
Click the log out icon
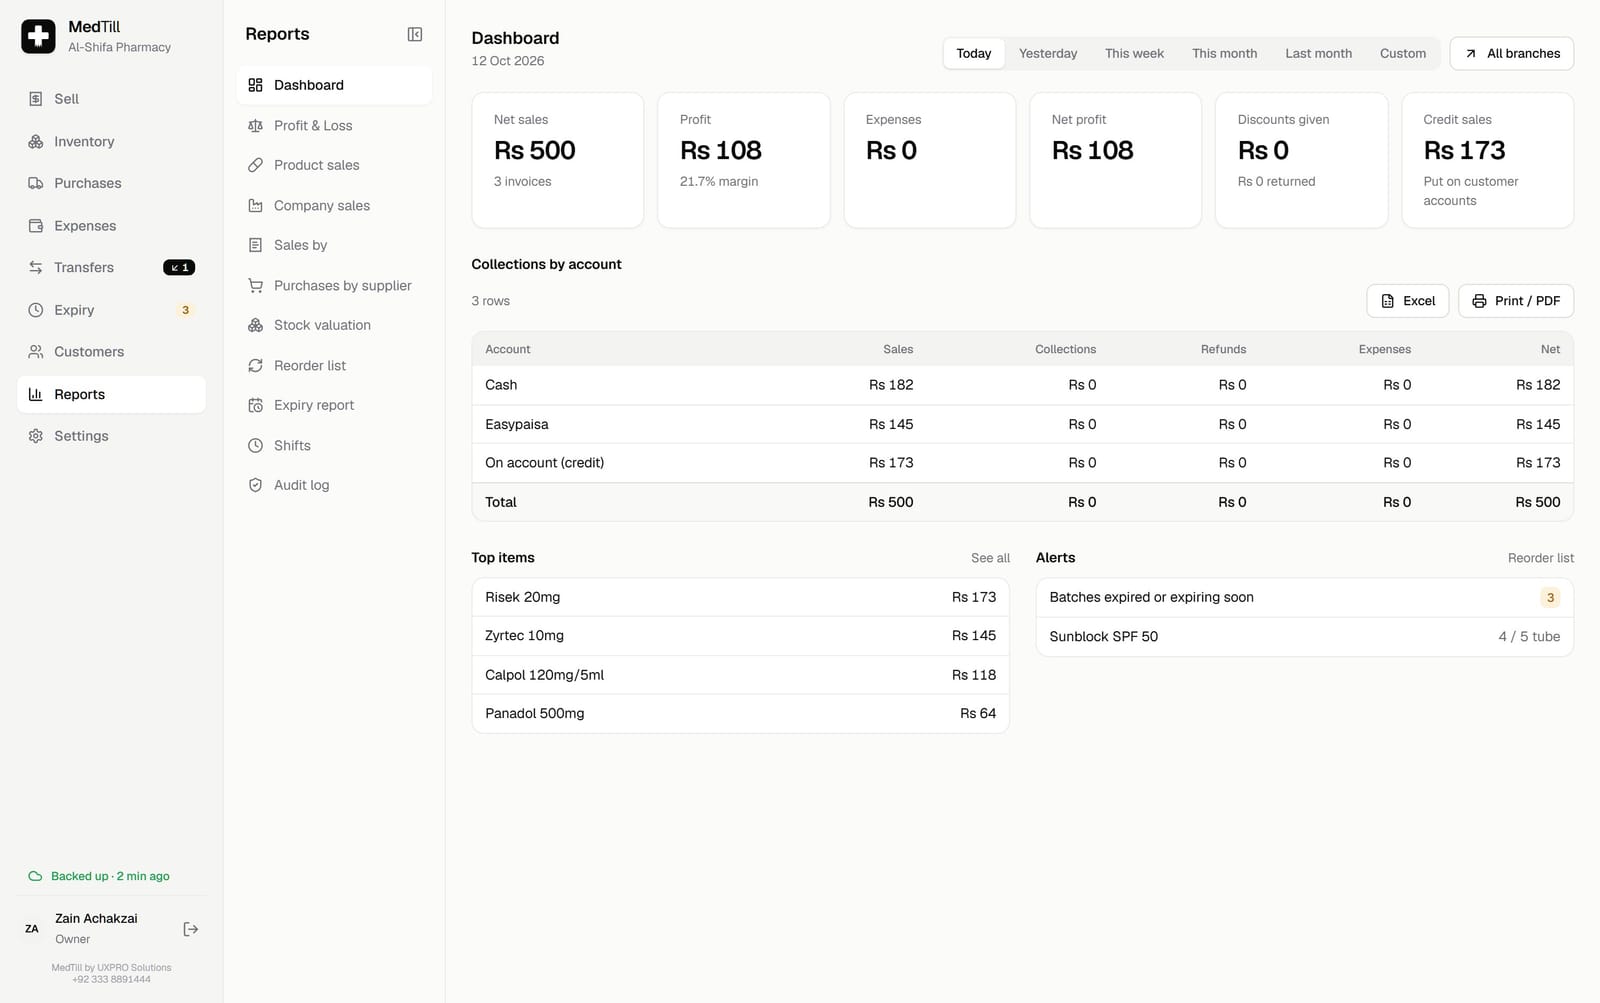(x=191, y=929)
